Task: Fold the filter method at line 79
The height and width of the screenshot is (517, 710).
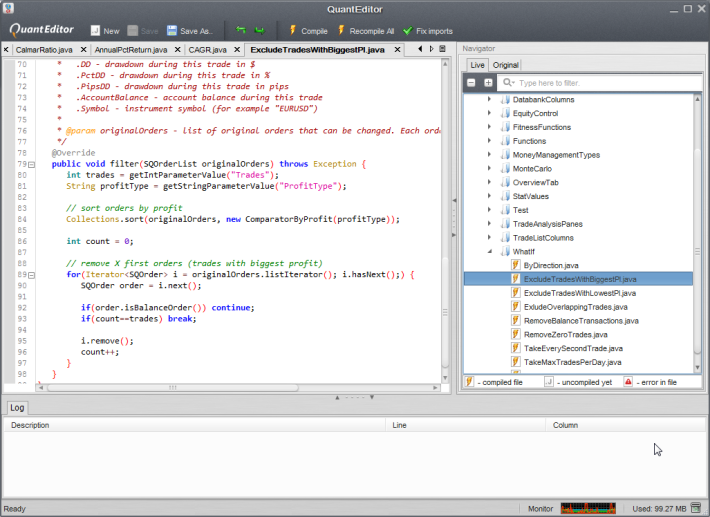Action: (x=31, y=164)
